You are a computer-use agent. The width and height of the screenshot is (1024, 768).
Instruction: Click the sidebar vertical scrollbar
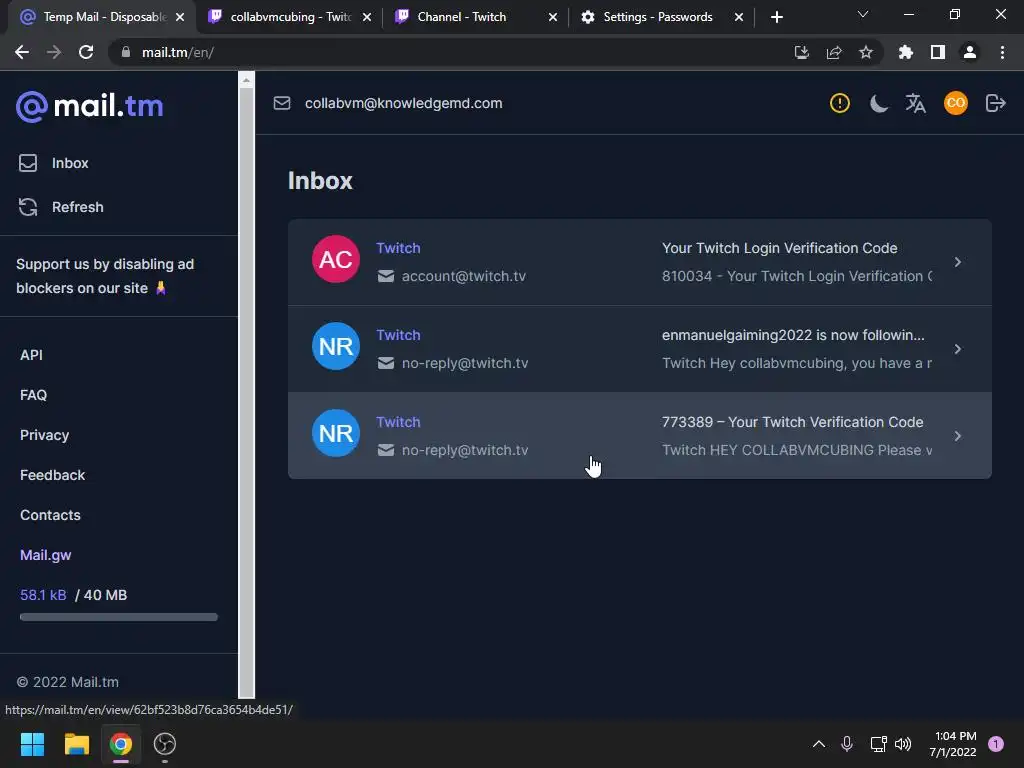tap(246, 392)
